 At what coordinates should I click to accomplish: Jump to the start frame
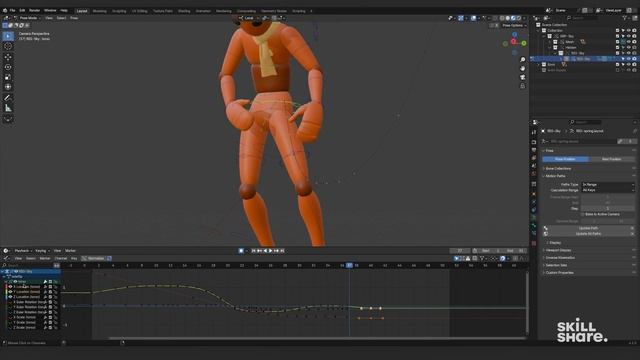253,251
